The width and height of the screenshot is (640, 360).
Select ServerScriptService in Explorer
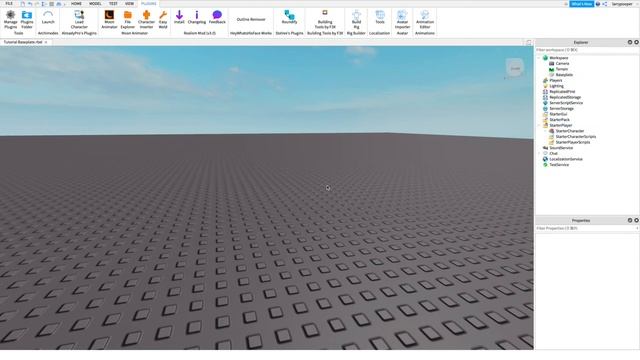tap(566, 103)
